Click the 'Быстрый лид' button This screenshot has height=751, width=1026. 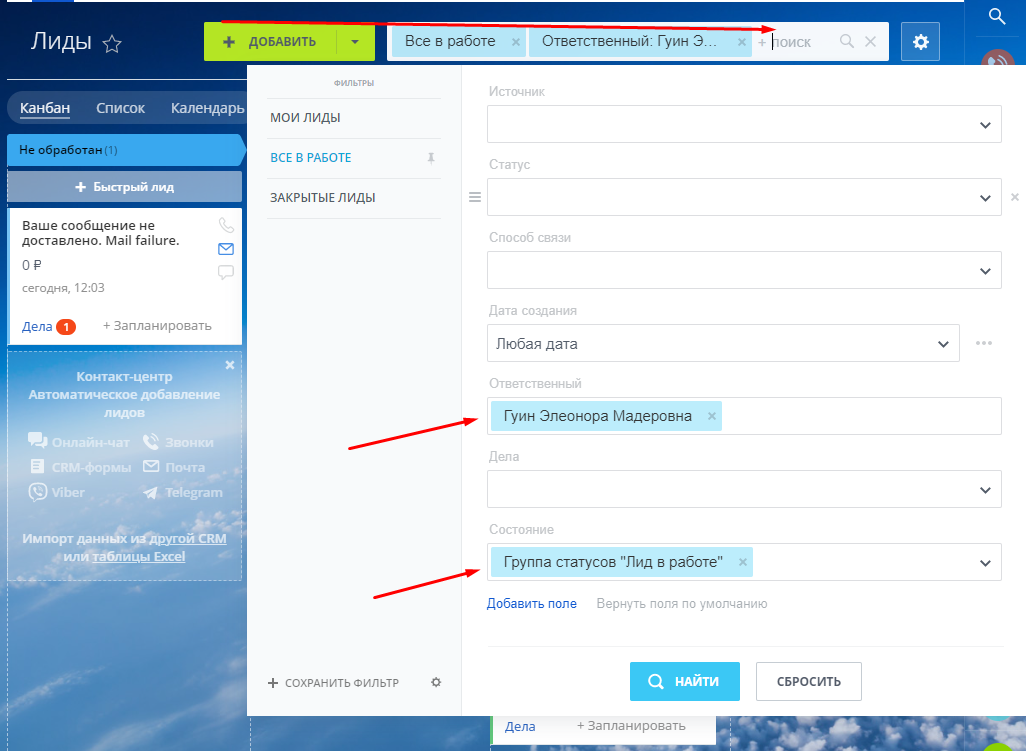[x=124, y=186]
